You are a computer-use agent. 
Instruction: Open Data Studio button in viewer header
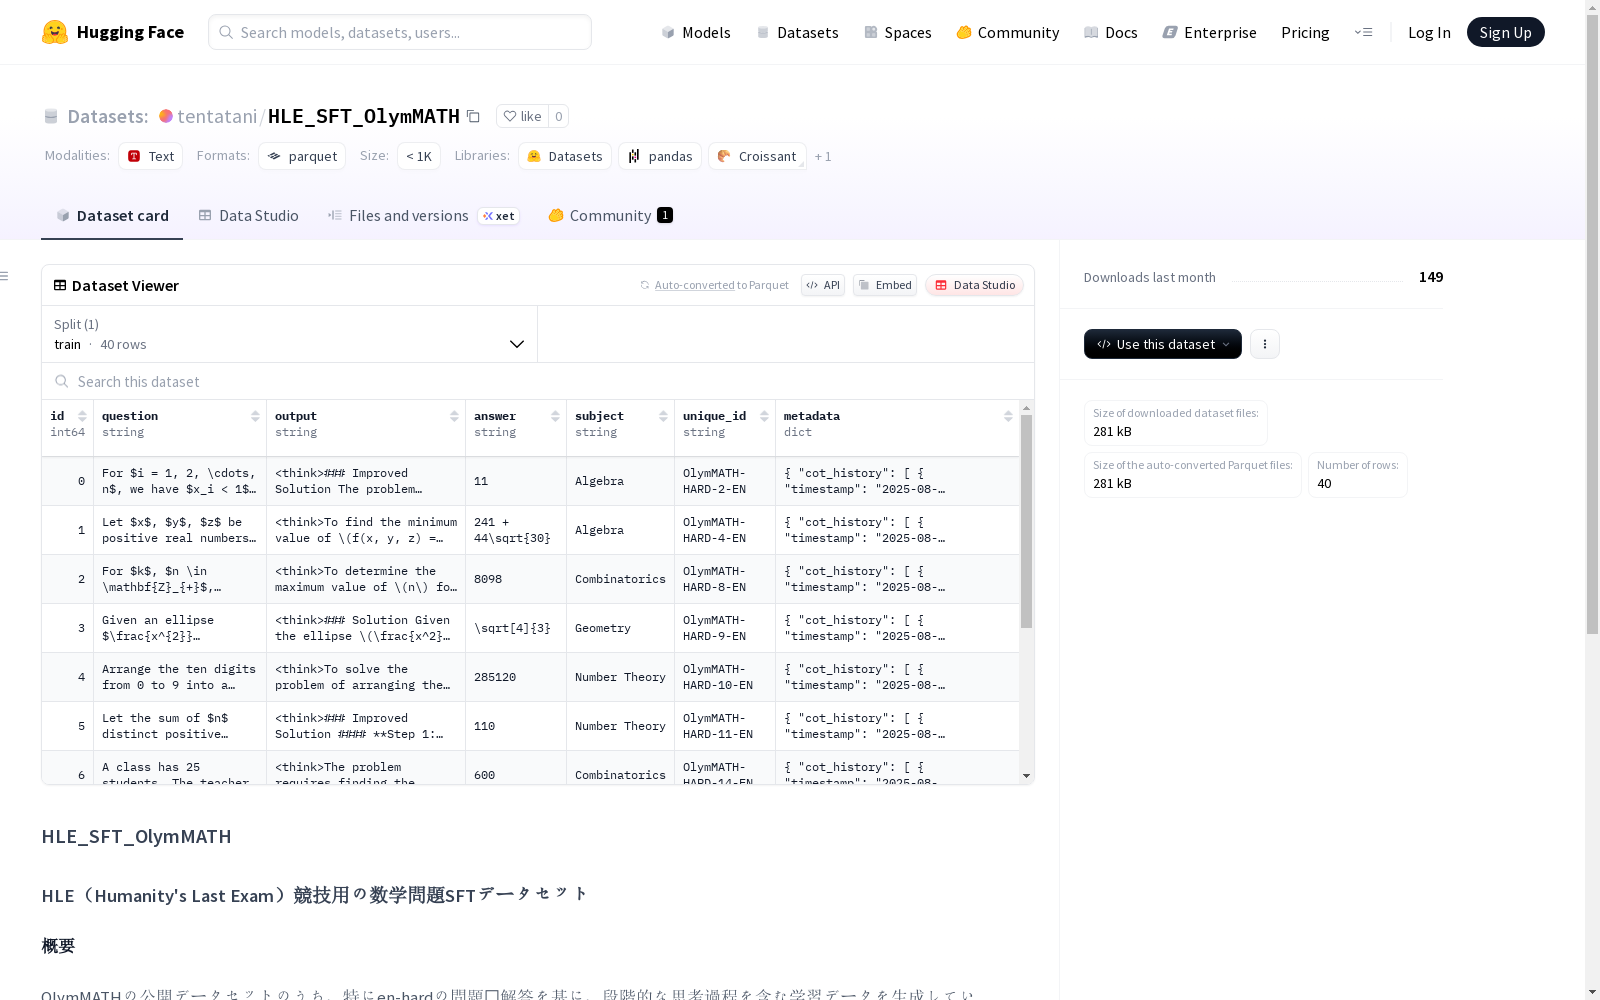click(x=974, y=285)
